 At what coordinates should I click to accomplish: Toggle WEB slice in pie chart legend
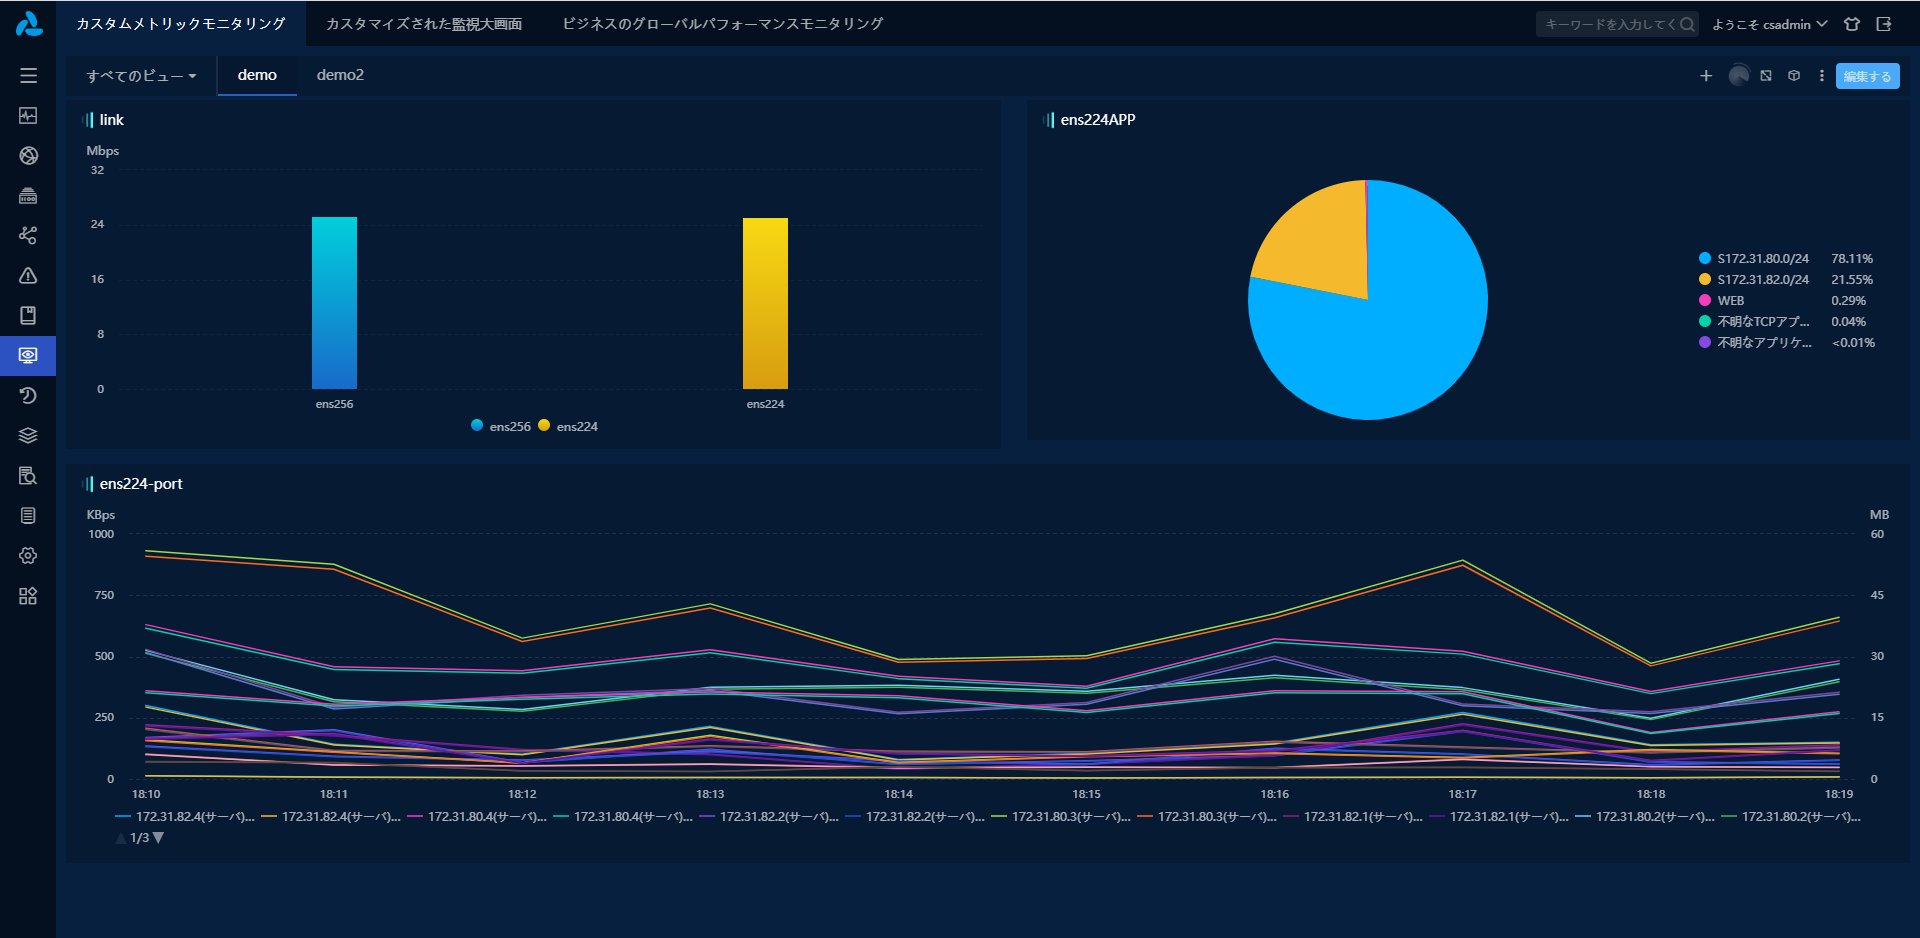click(1730, 301)
